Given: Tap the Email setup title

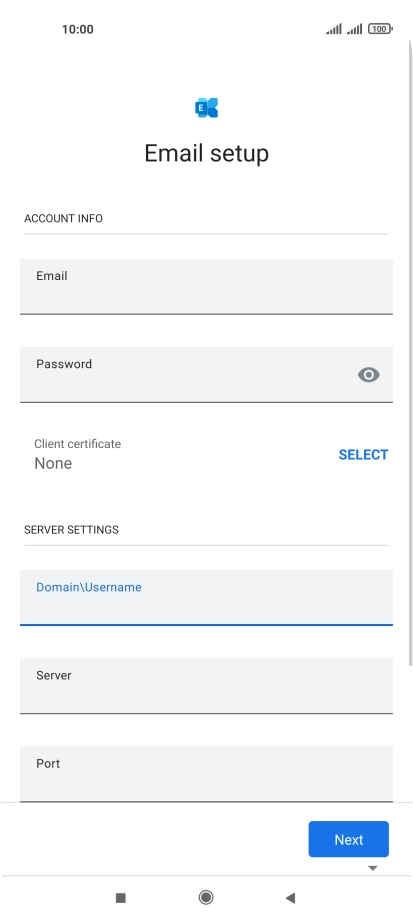Looking at the screenshot, I should click(206, 154).
